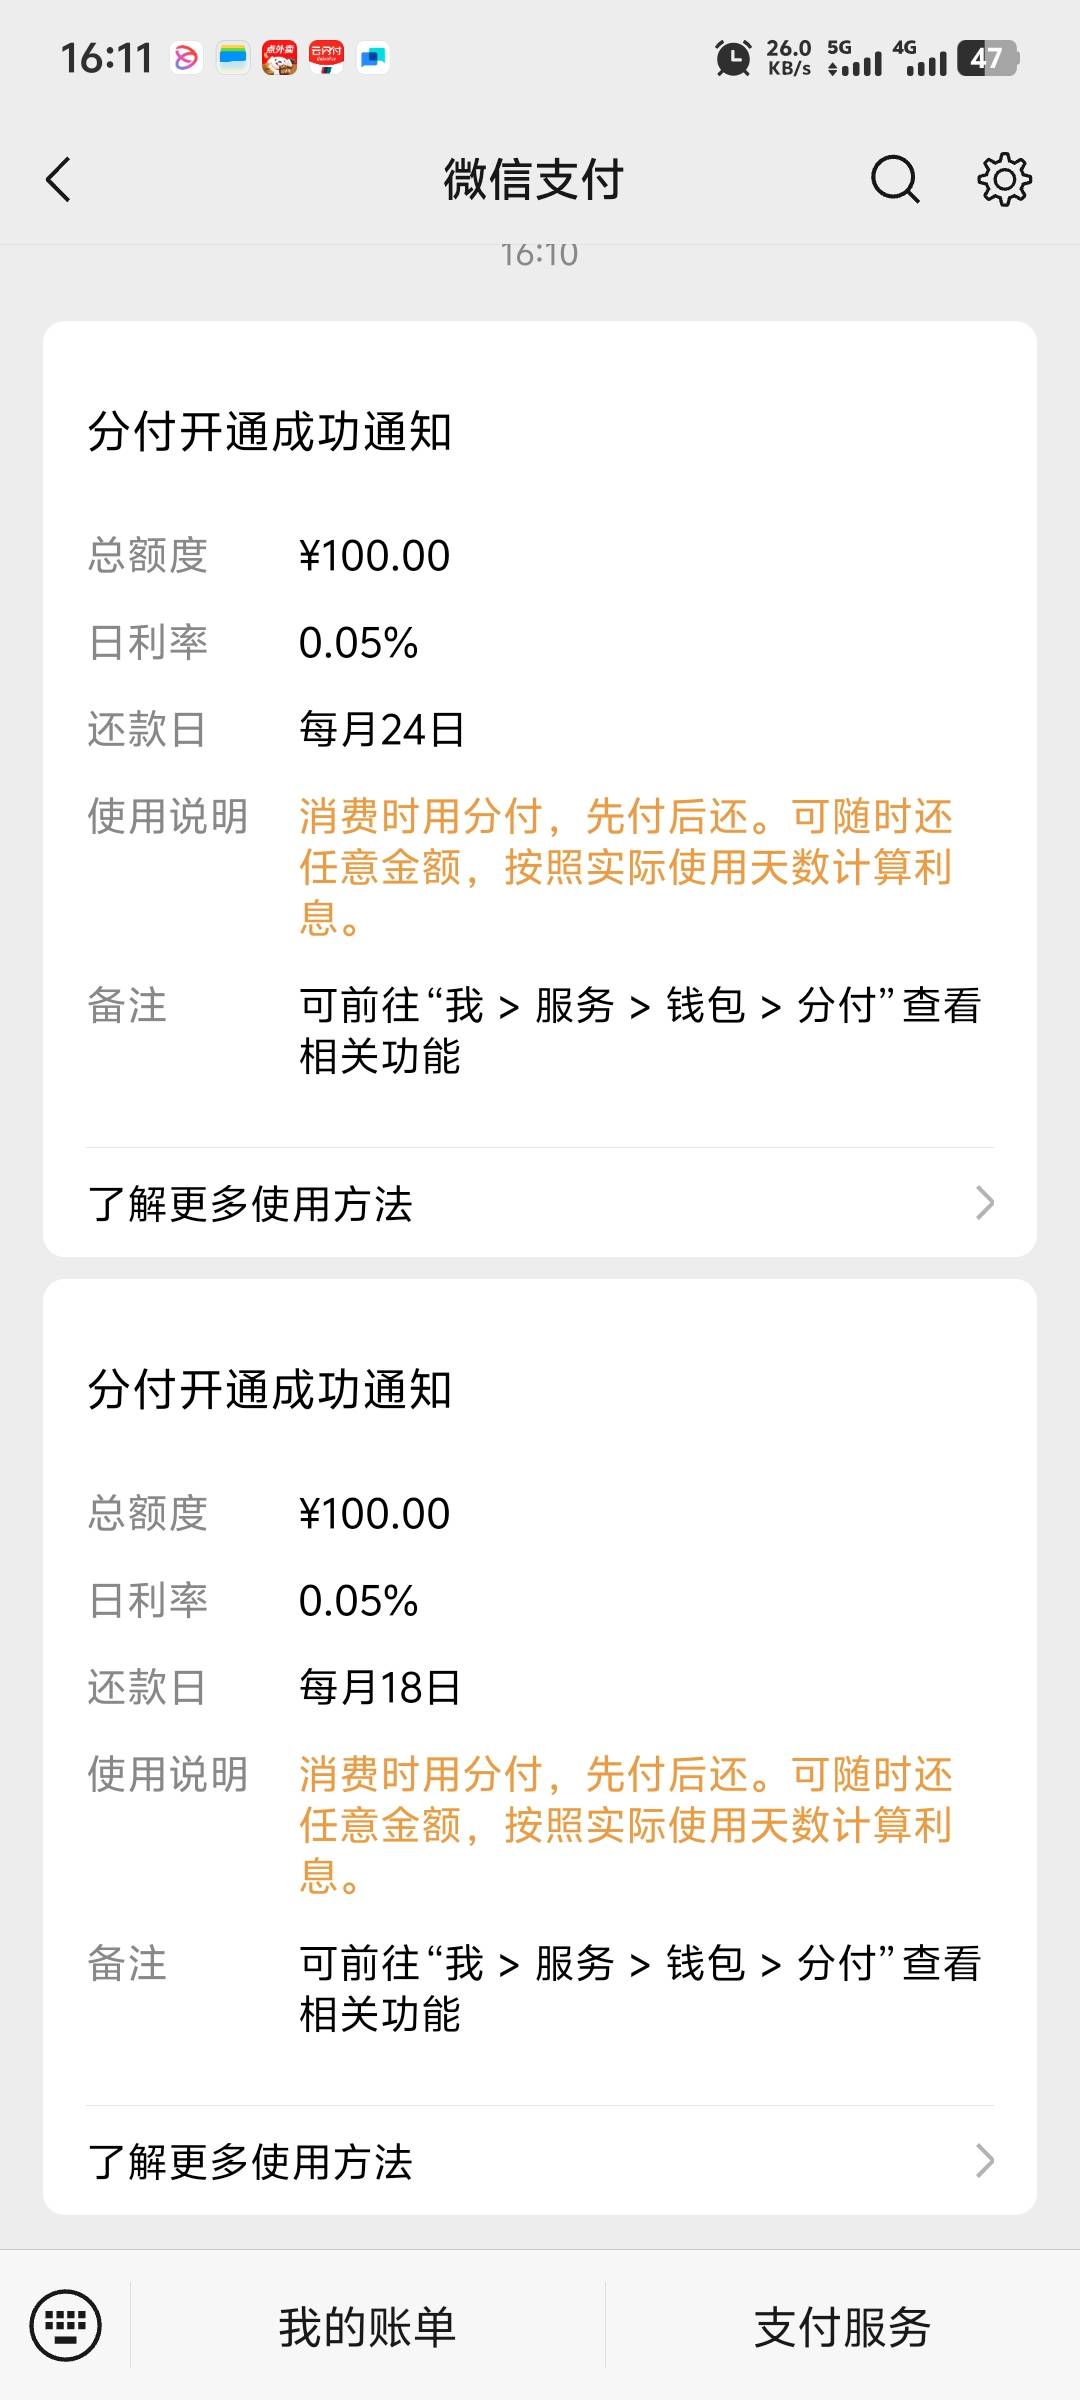Switch to keyboard input icon
The width and height of the screenshot is (1080, 2400).
[x=66, y=2325]
